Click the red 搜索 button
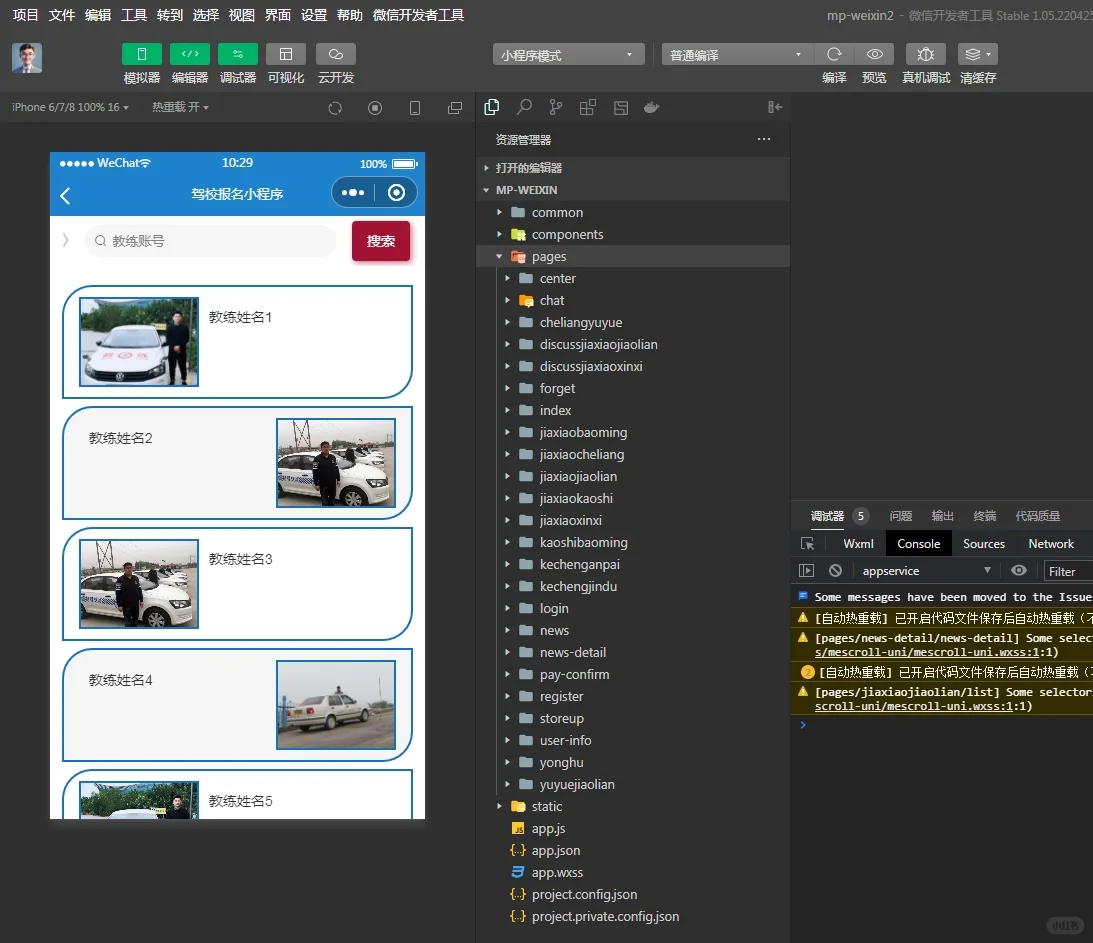 click(x=381, y=241)
